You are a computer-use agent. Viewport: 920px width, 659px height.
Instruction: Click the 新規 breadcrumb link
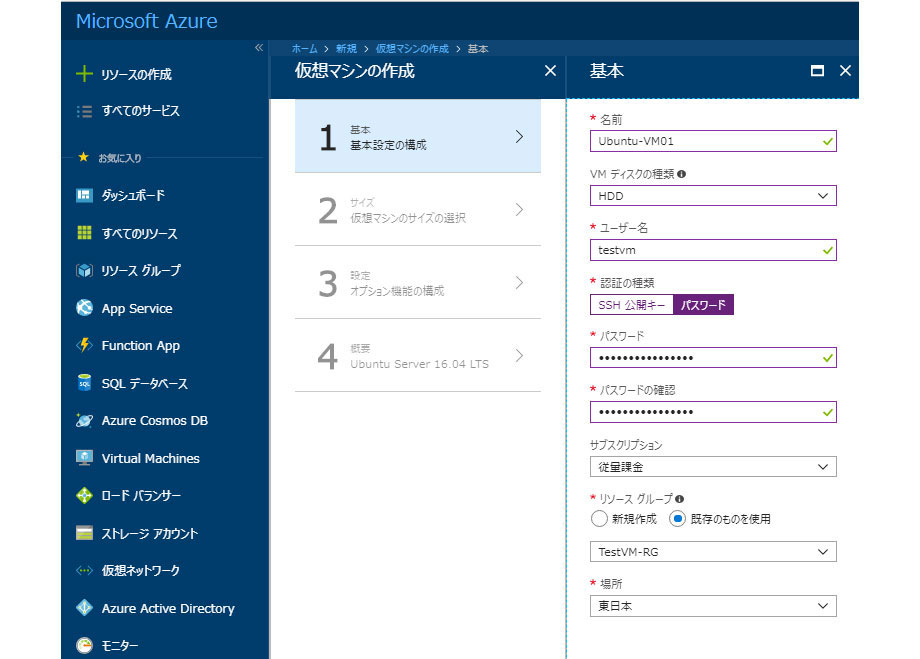click(346, 48)
